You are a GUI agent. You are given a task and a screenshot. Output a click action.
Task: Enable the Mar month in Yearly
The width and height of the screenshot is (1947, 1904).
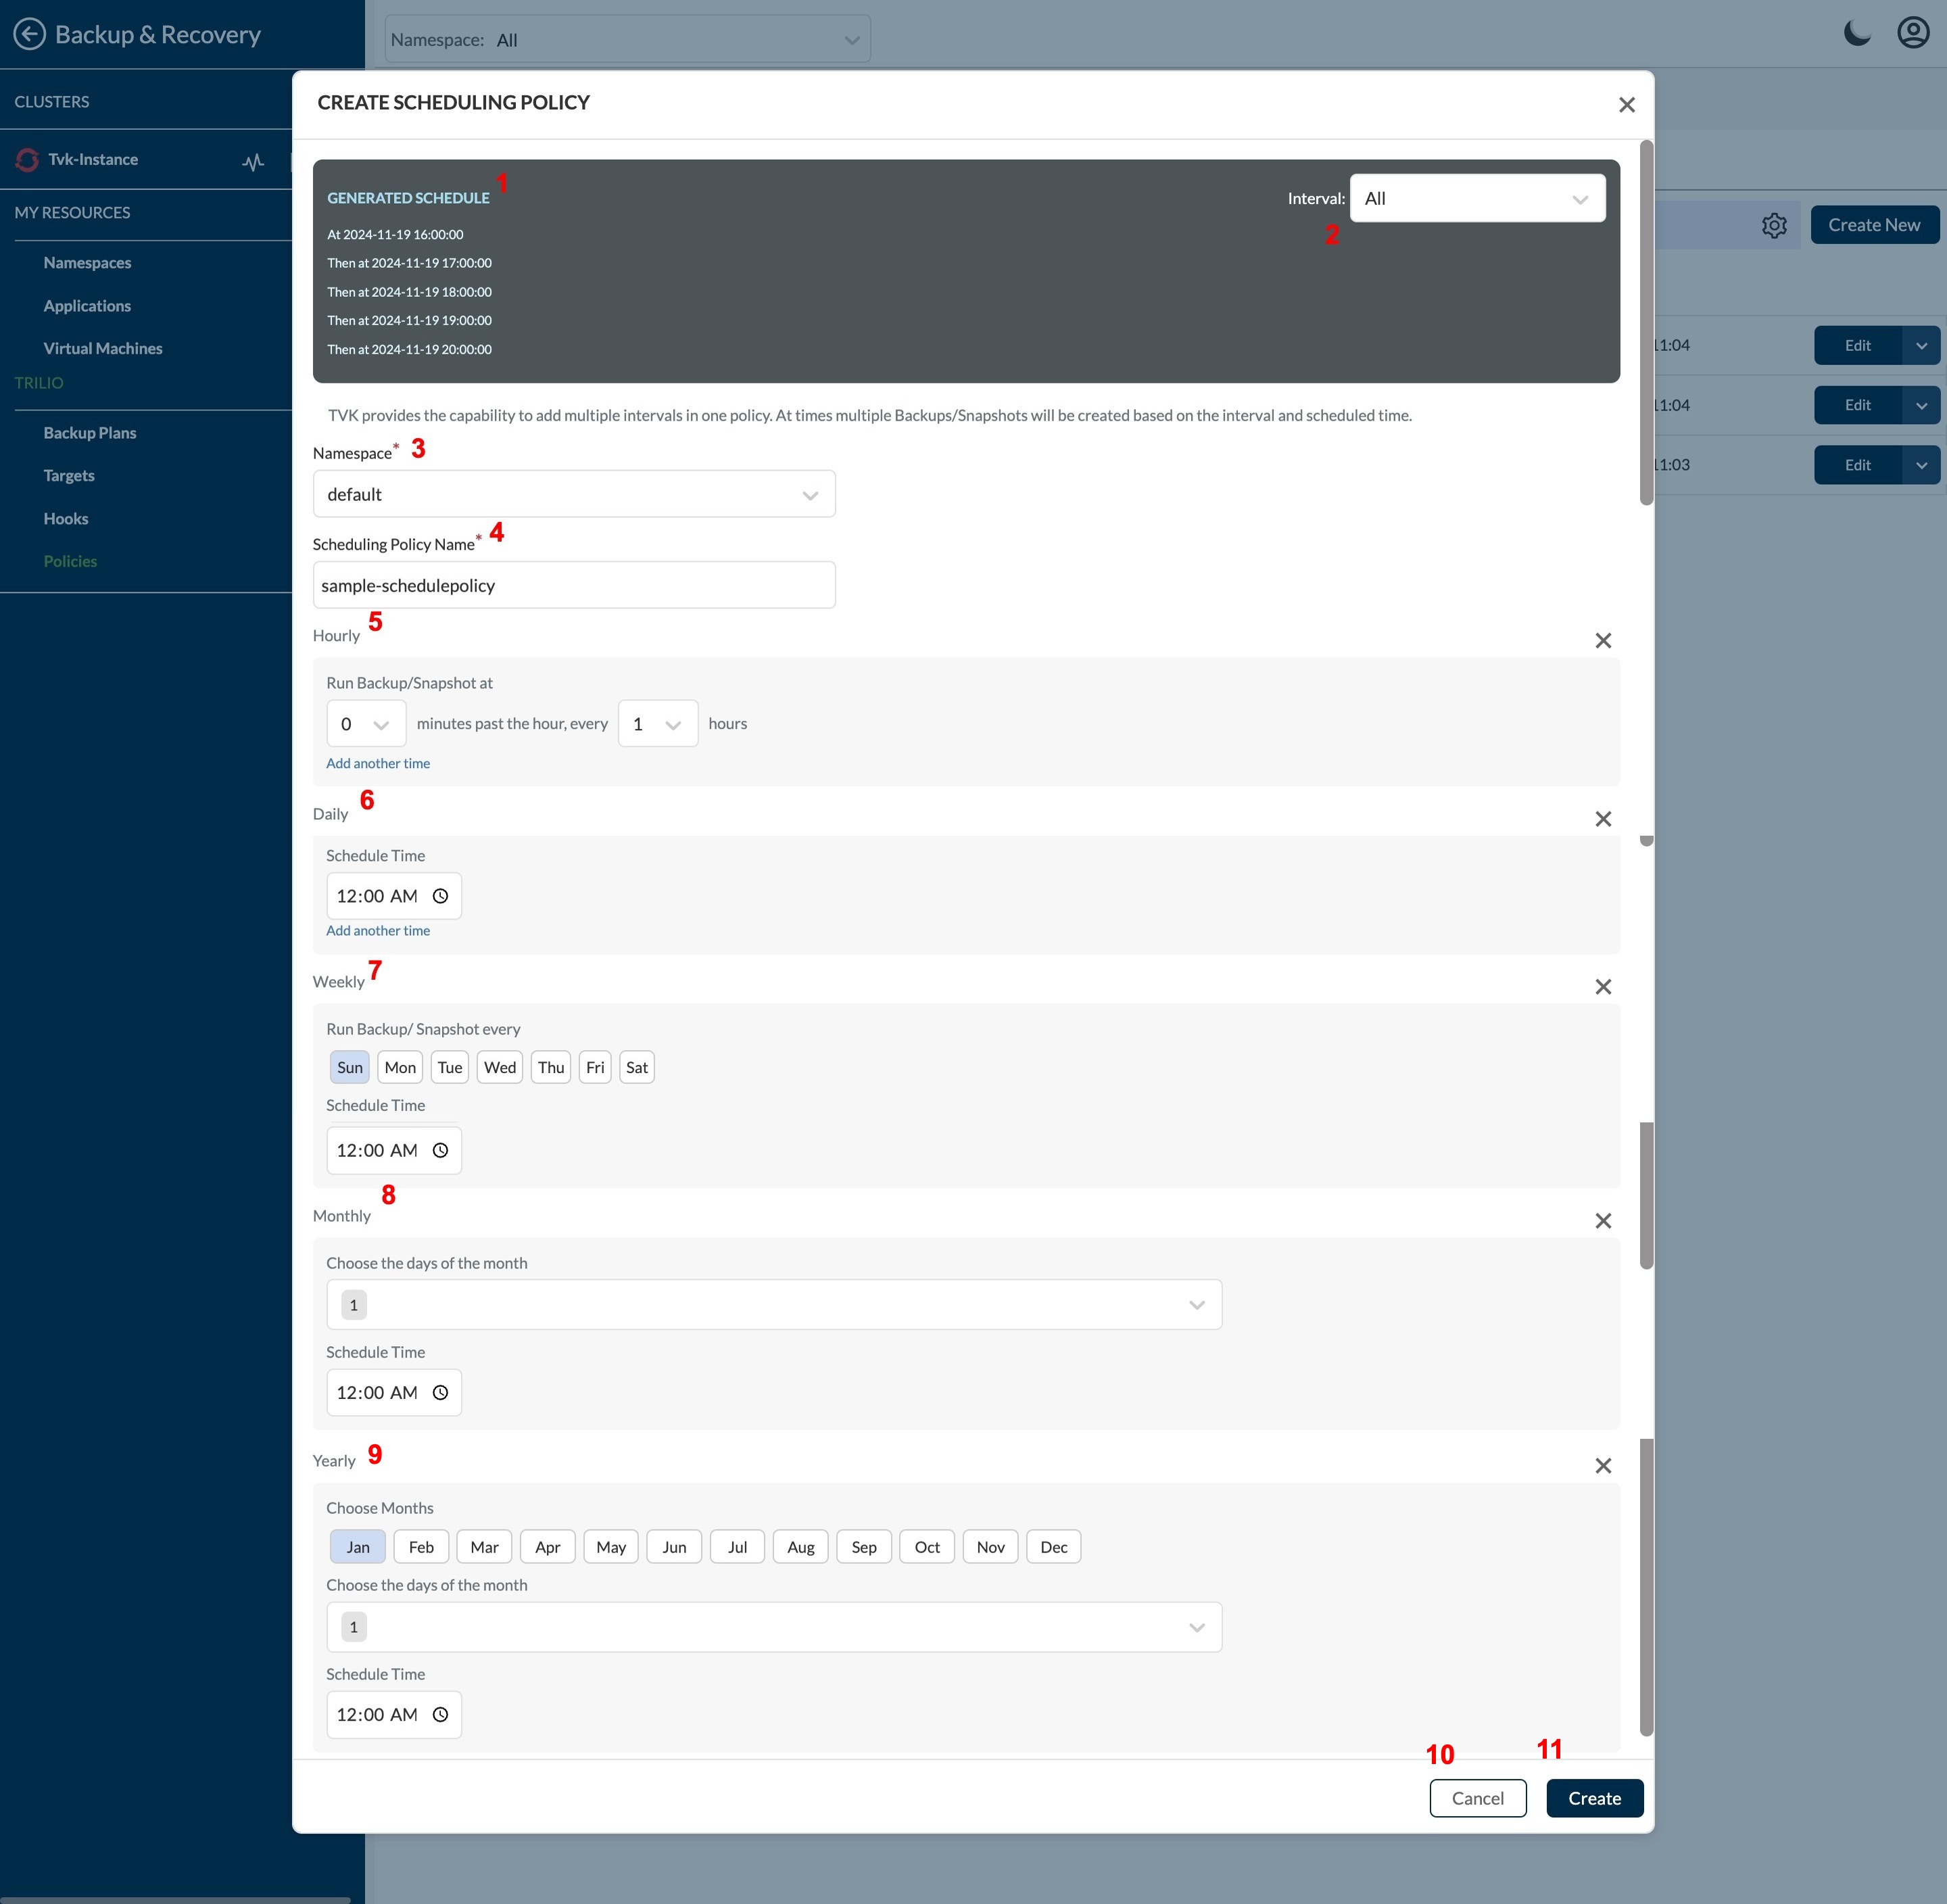(484, 1547)
